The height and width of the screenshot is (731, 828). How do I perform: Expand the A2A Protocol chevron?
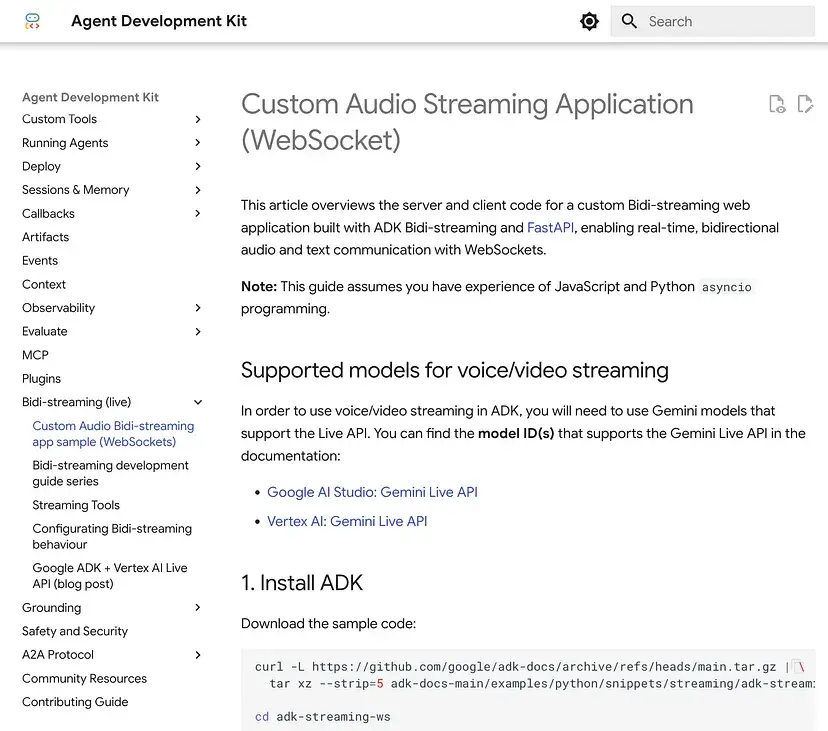point(198,655)
